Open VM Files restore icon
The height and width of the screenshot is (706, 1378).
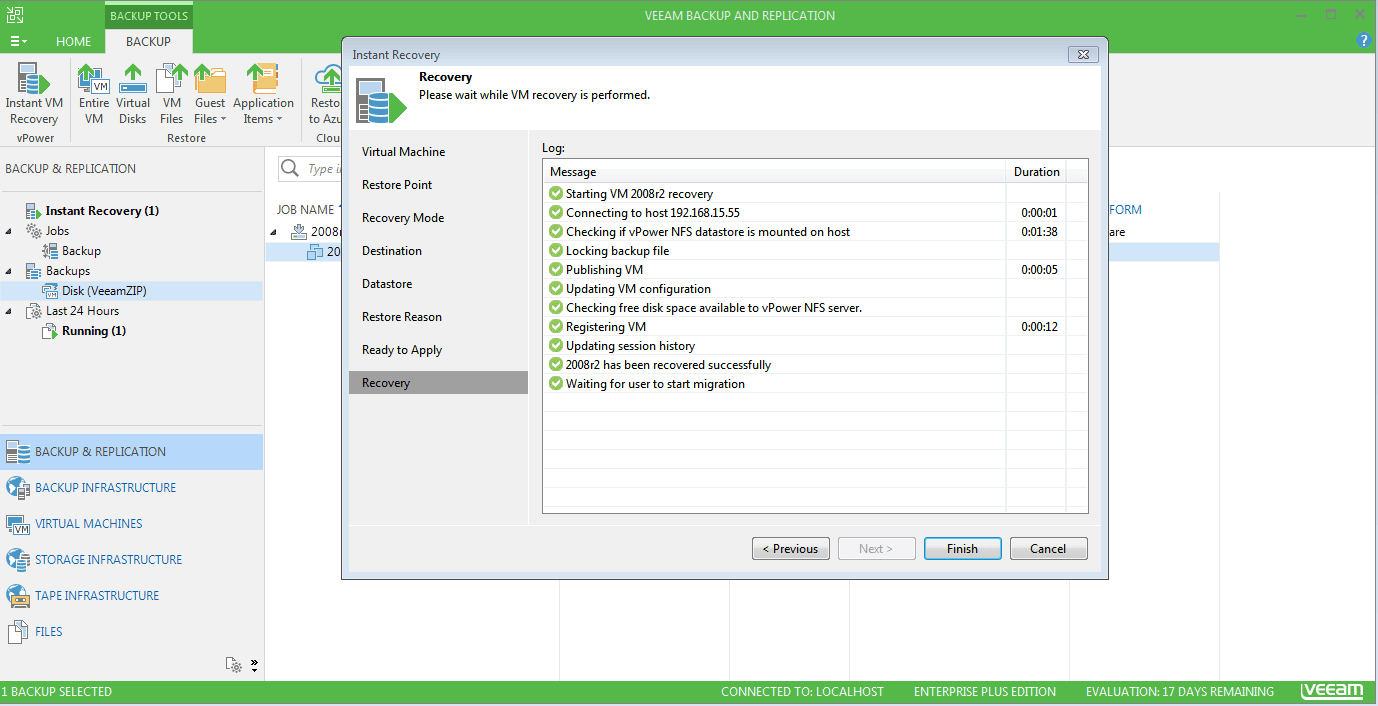[x=172, y=94]
